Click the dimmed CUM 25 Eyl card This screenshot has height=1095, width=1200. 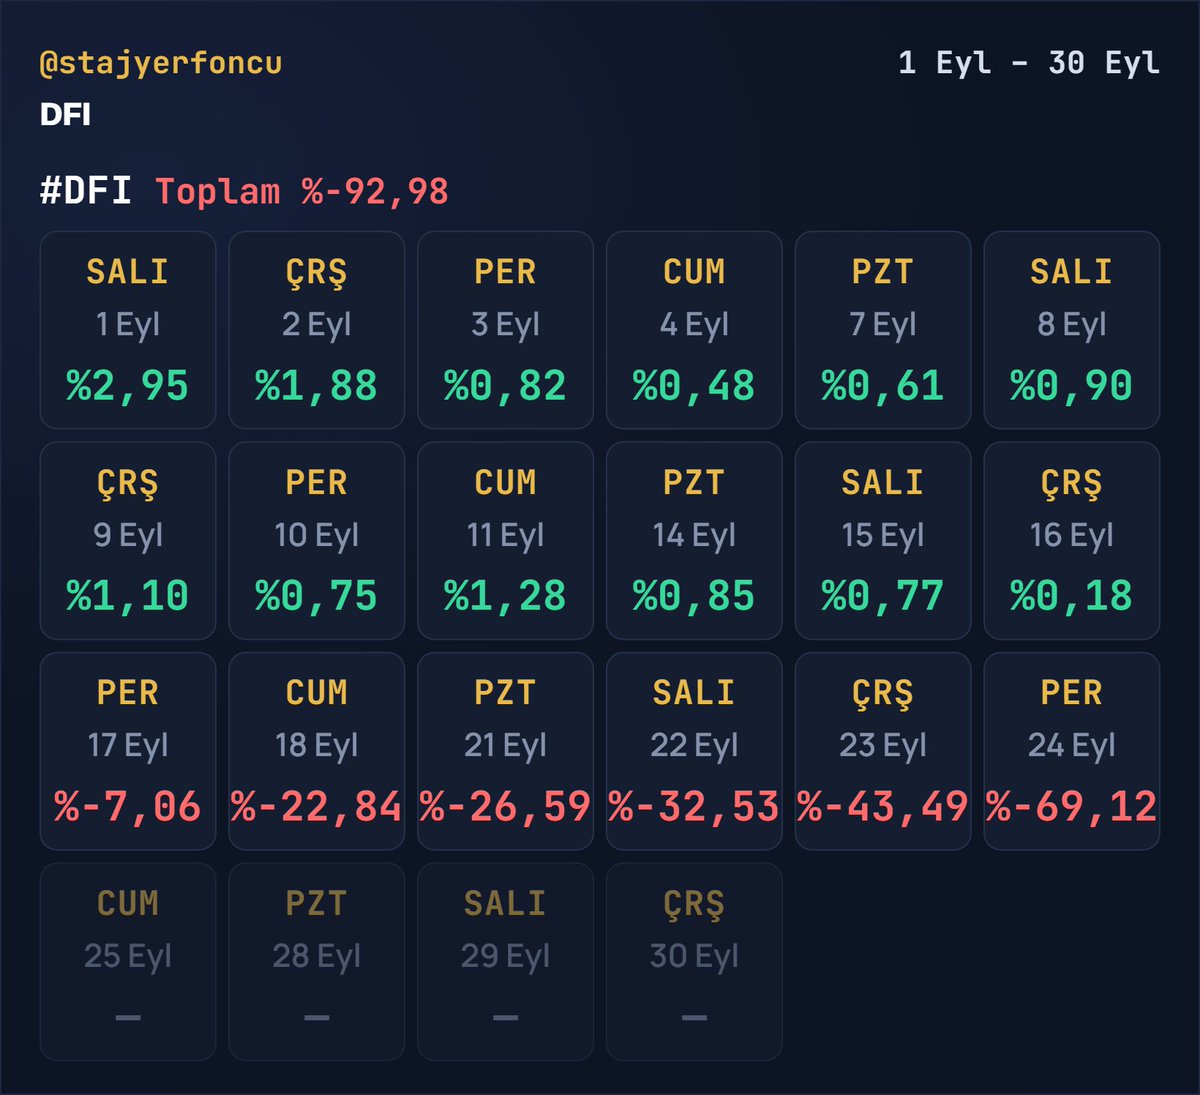(128, 962)
